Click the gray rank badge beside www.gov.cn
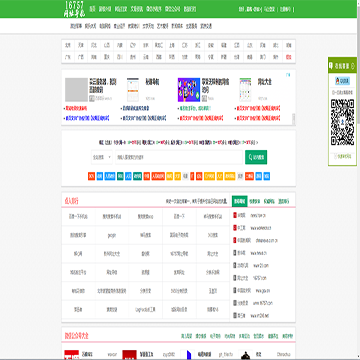Viewport: 360px width, 360px height. pos(235,291)
